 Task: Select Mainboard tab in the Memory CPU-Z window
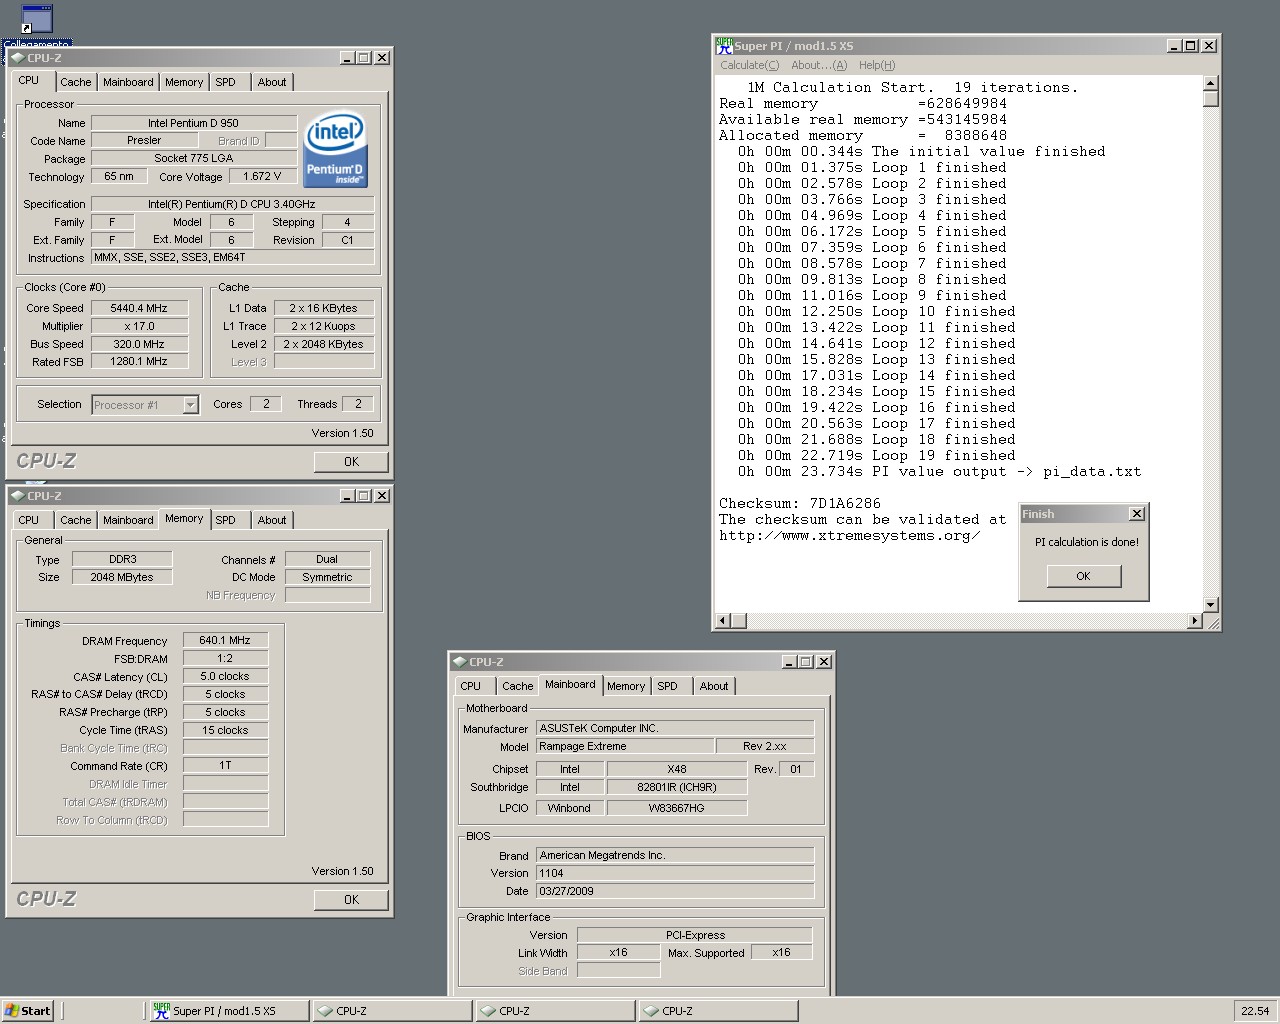[128, 520]
